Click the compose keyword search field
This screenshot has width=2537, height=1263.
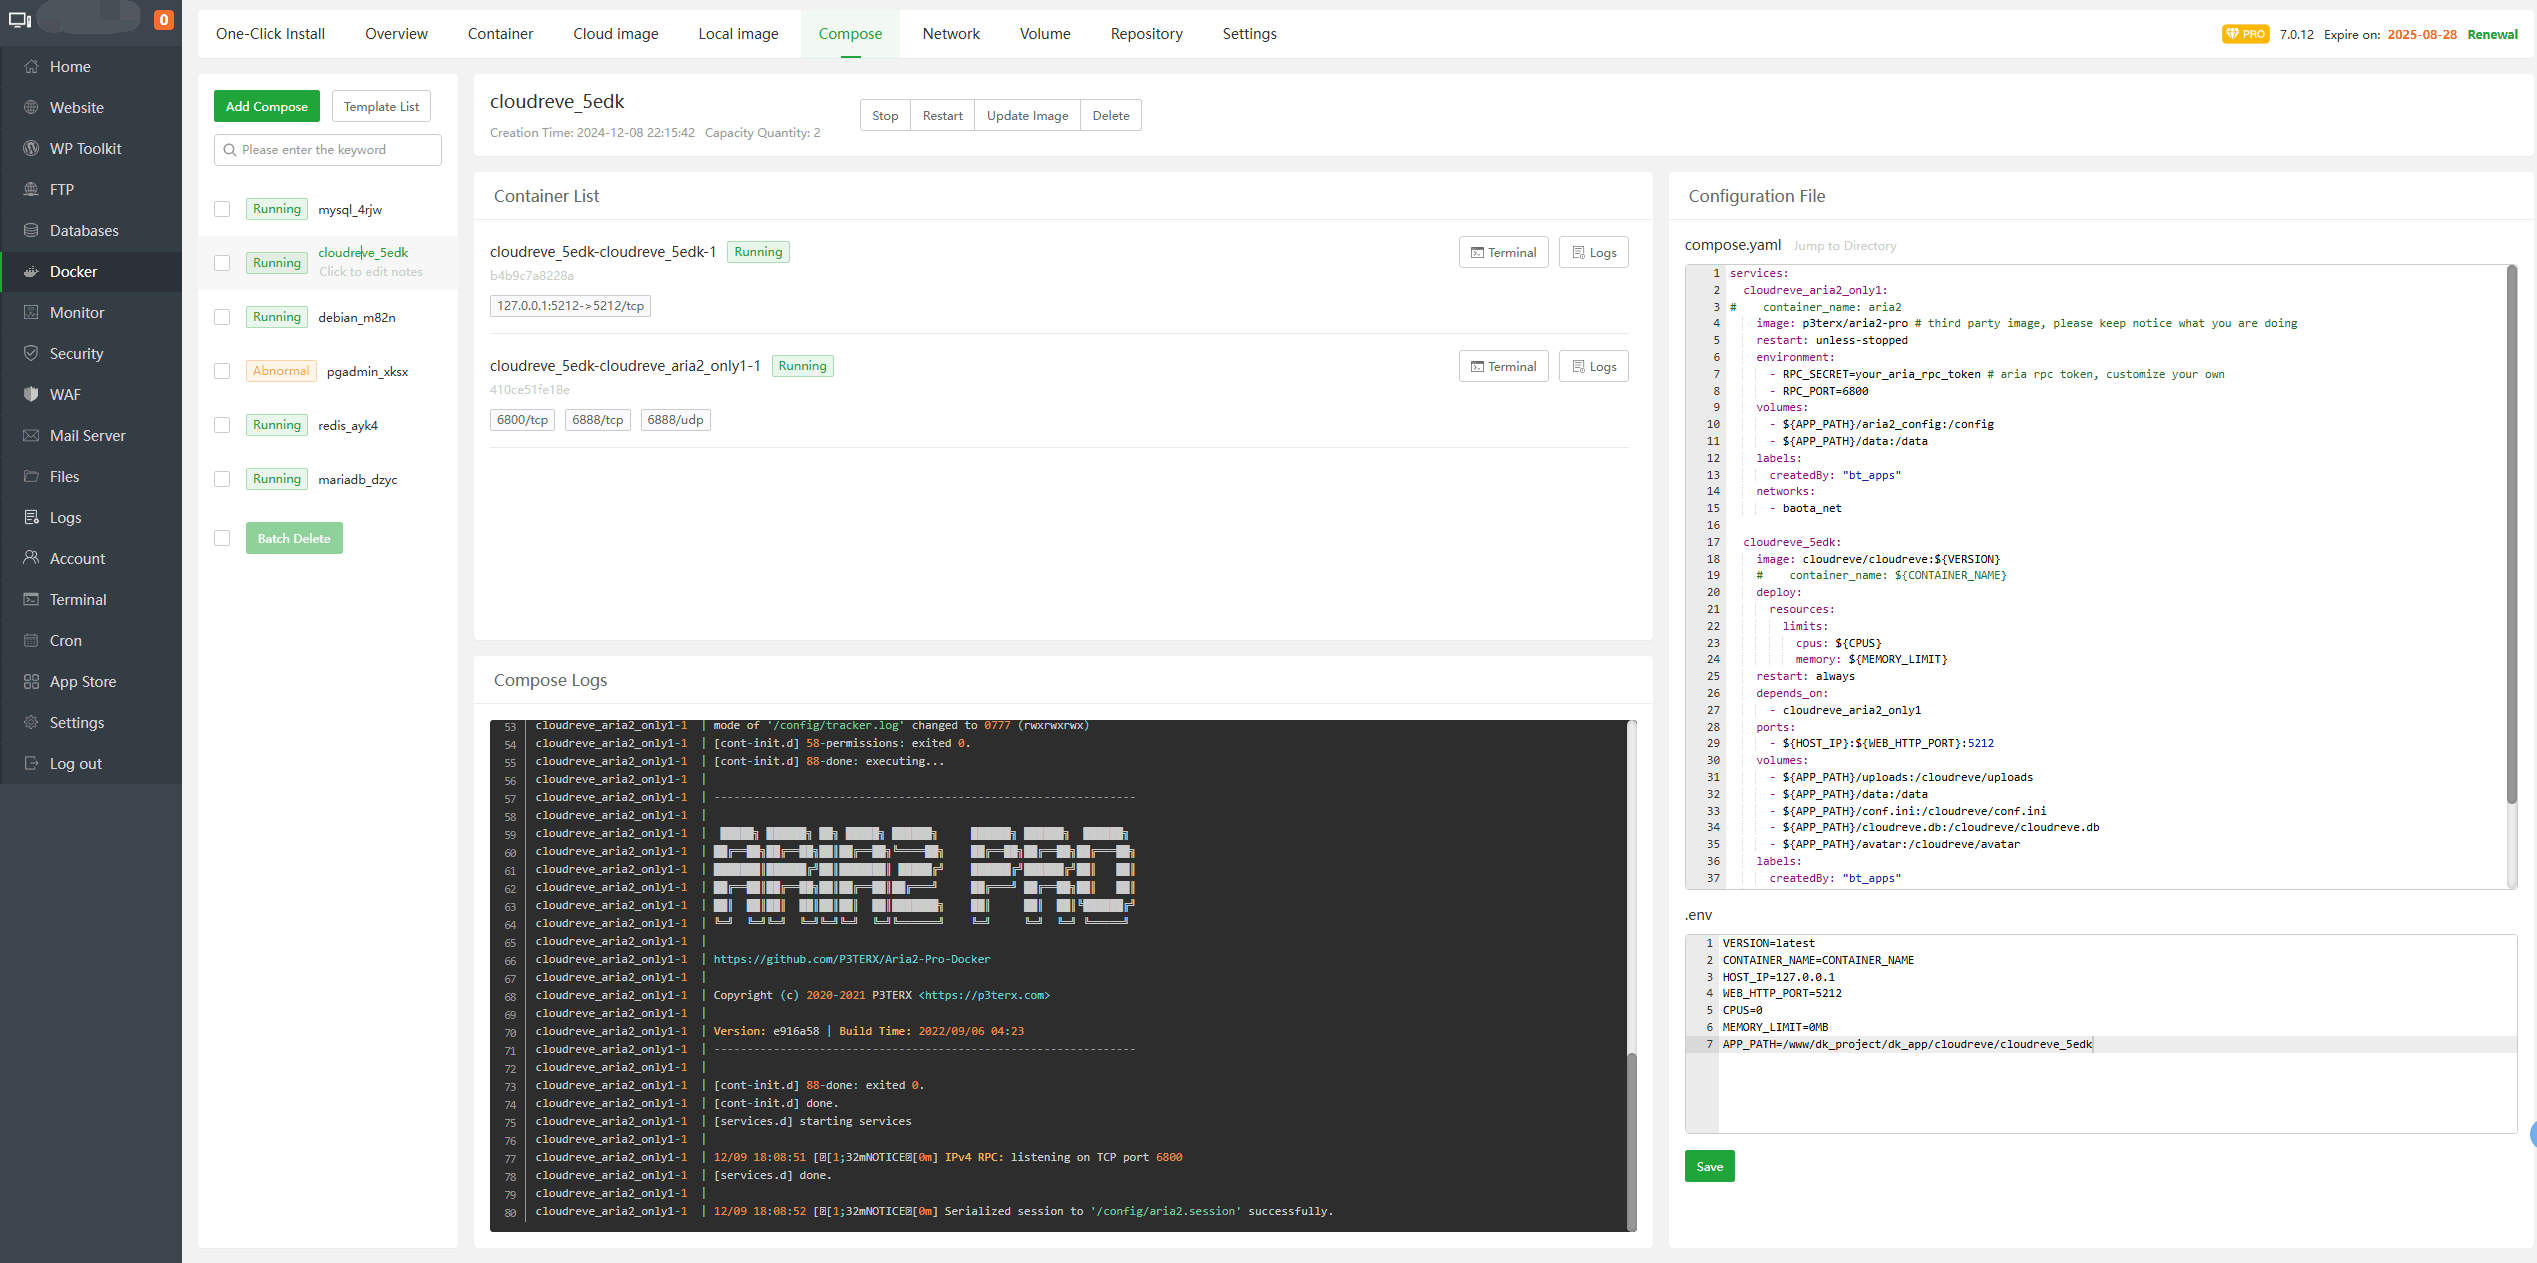(328, 150)
